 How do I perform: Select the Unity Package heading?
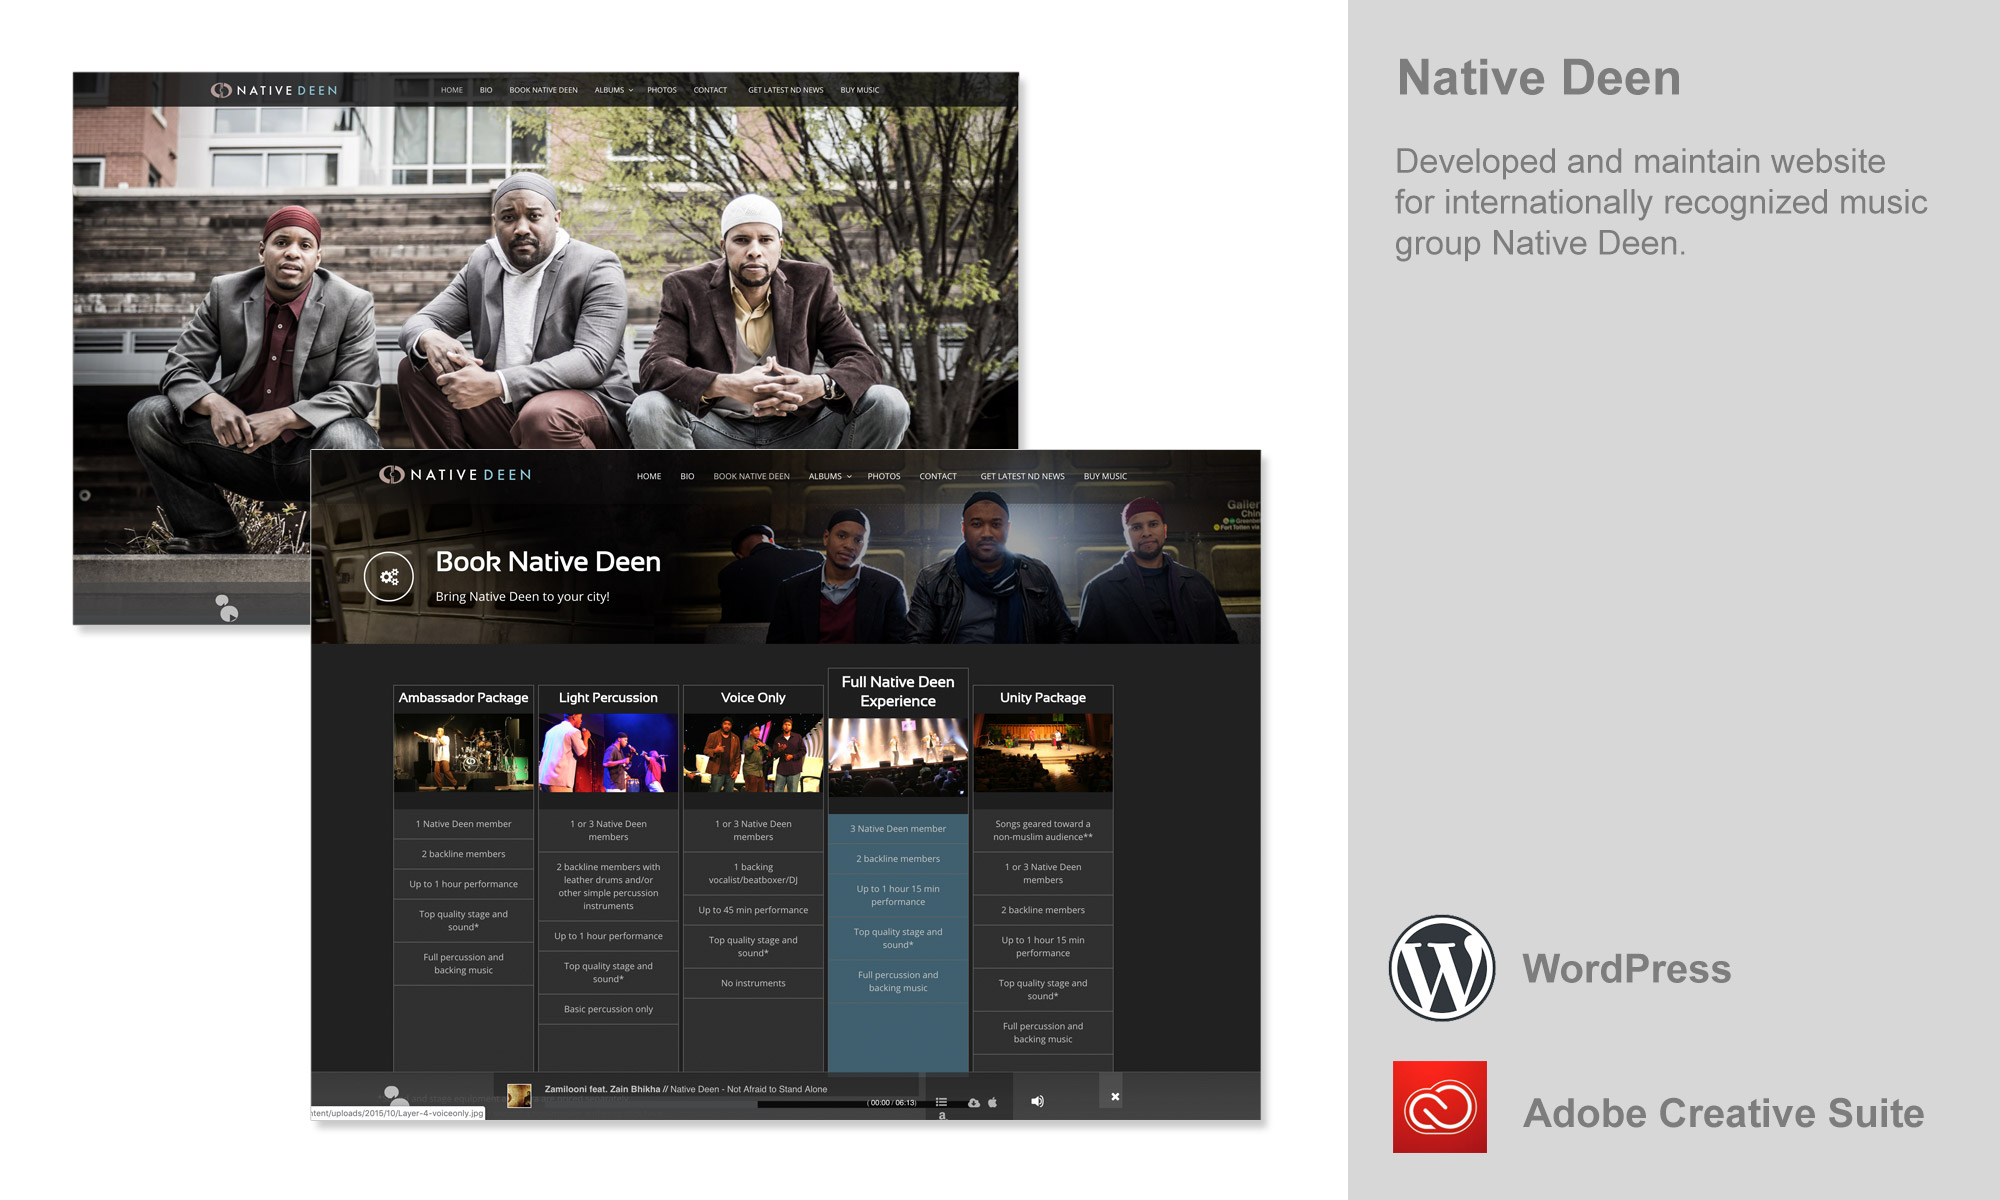(1043, 697)
